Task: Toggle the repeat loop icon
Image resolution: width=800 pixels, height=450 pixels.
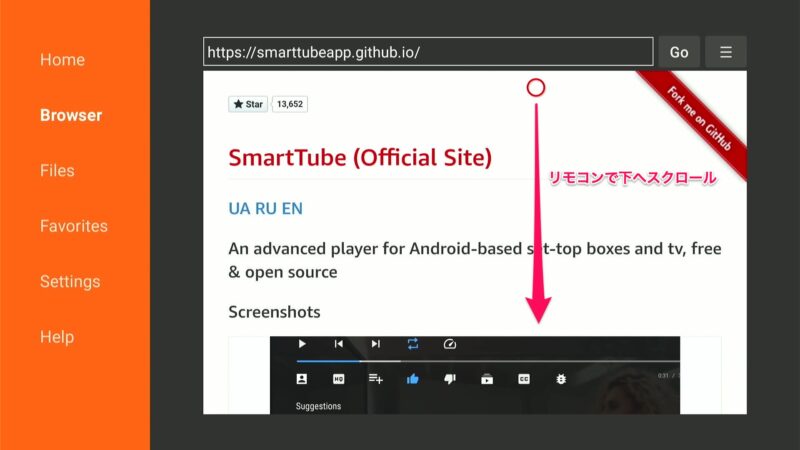Action: click(x=413, y=344)
